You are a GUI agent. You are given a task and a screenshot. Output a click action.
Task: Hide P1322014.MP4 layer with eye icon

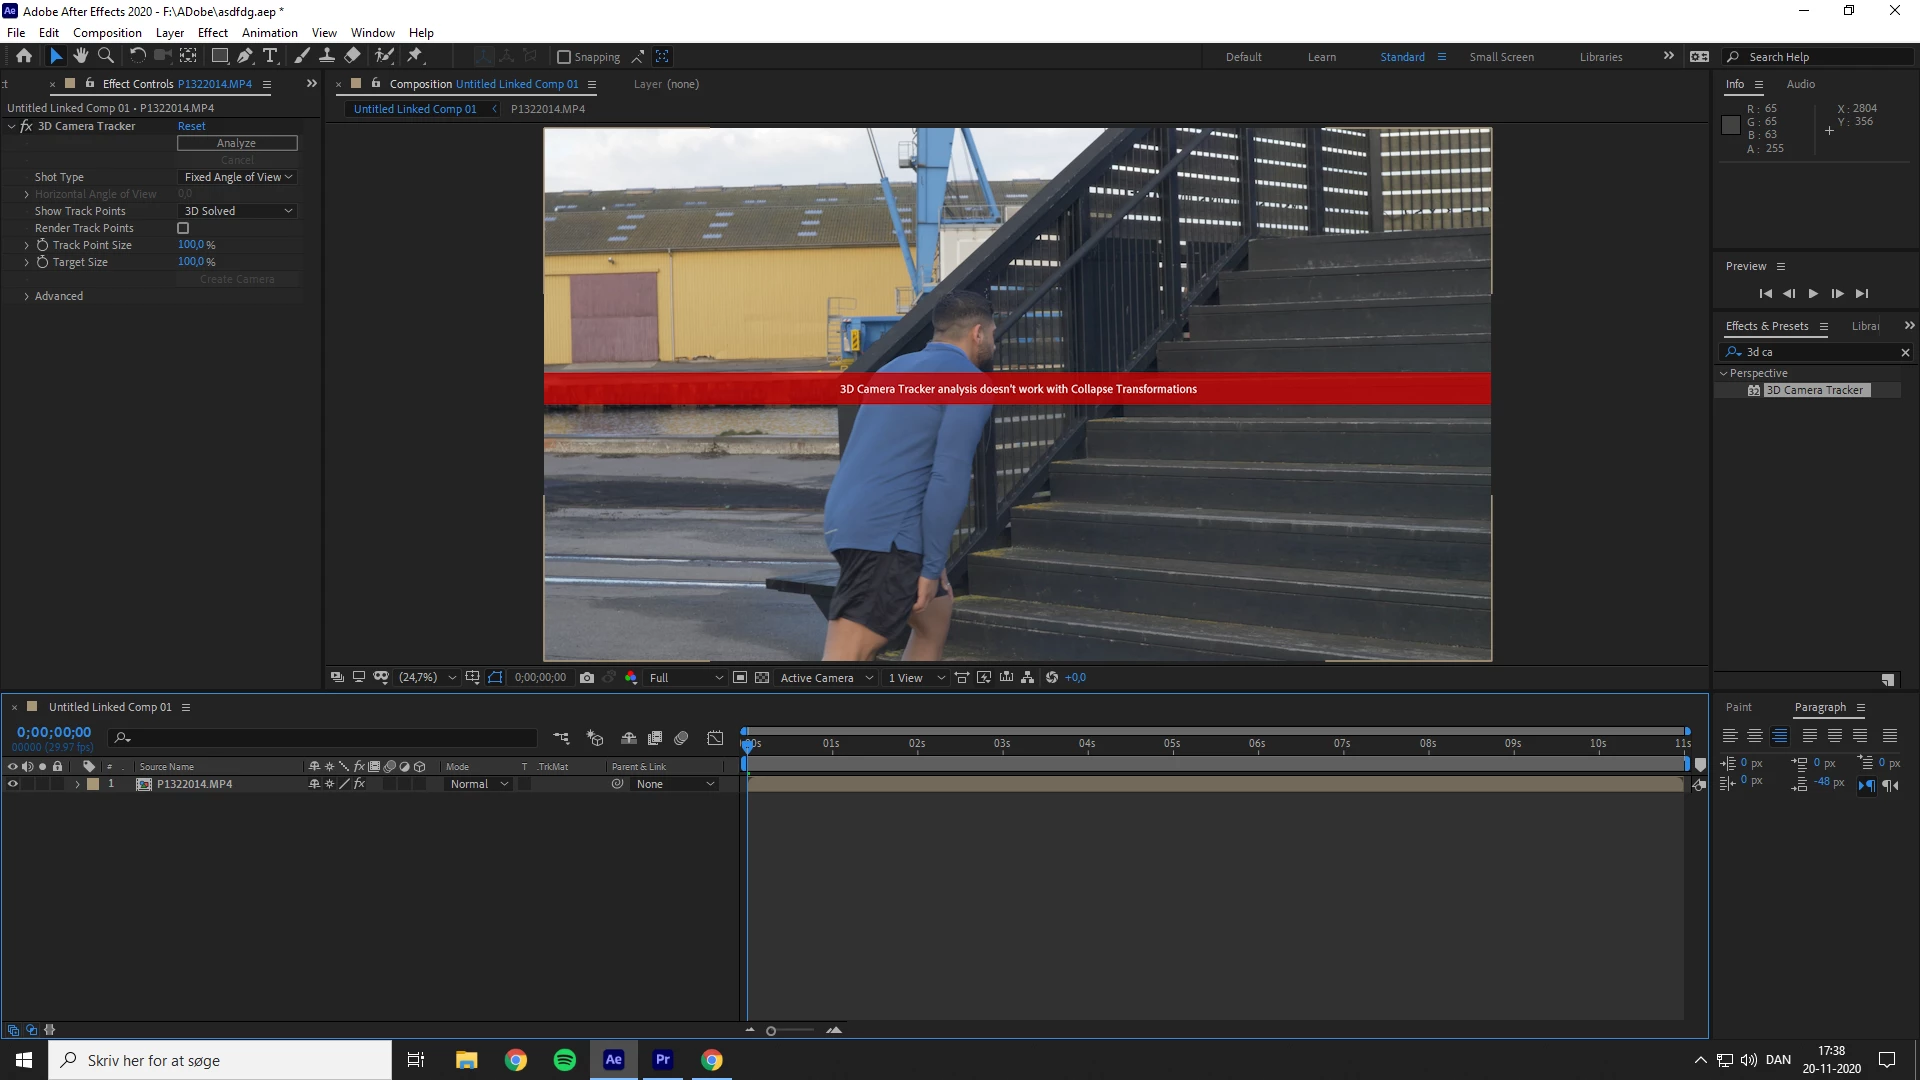pyautogui.click(x=13, y=784)
